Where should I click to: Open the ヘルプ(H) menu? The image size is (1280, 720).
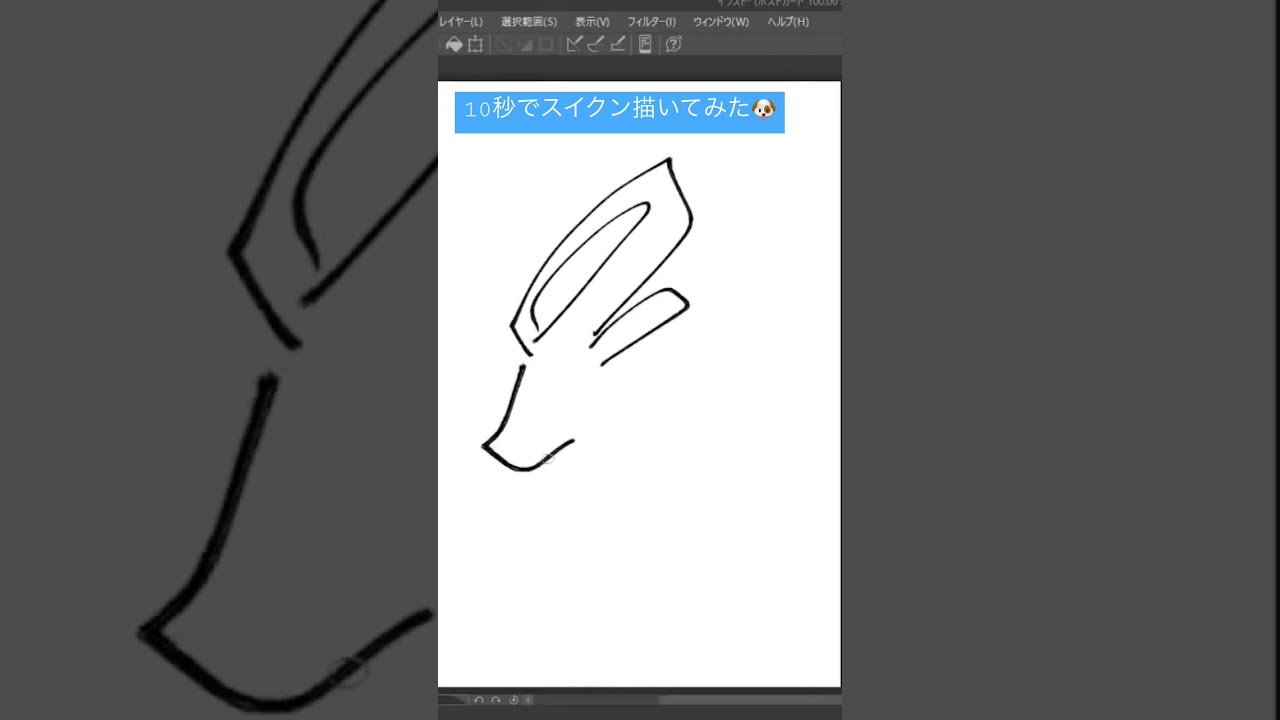[x=788, y=22]
